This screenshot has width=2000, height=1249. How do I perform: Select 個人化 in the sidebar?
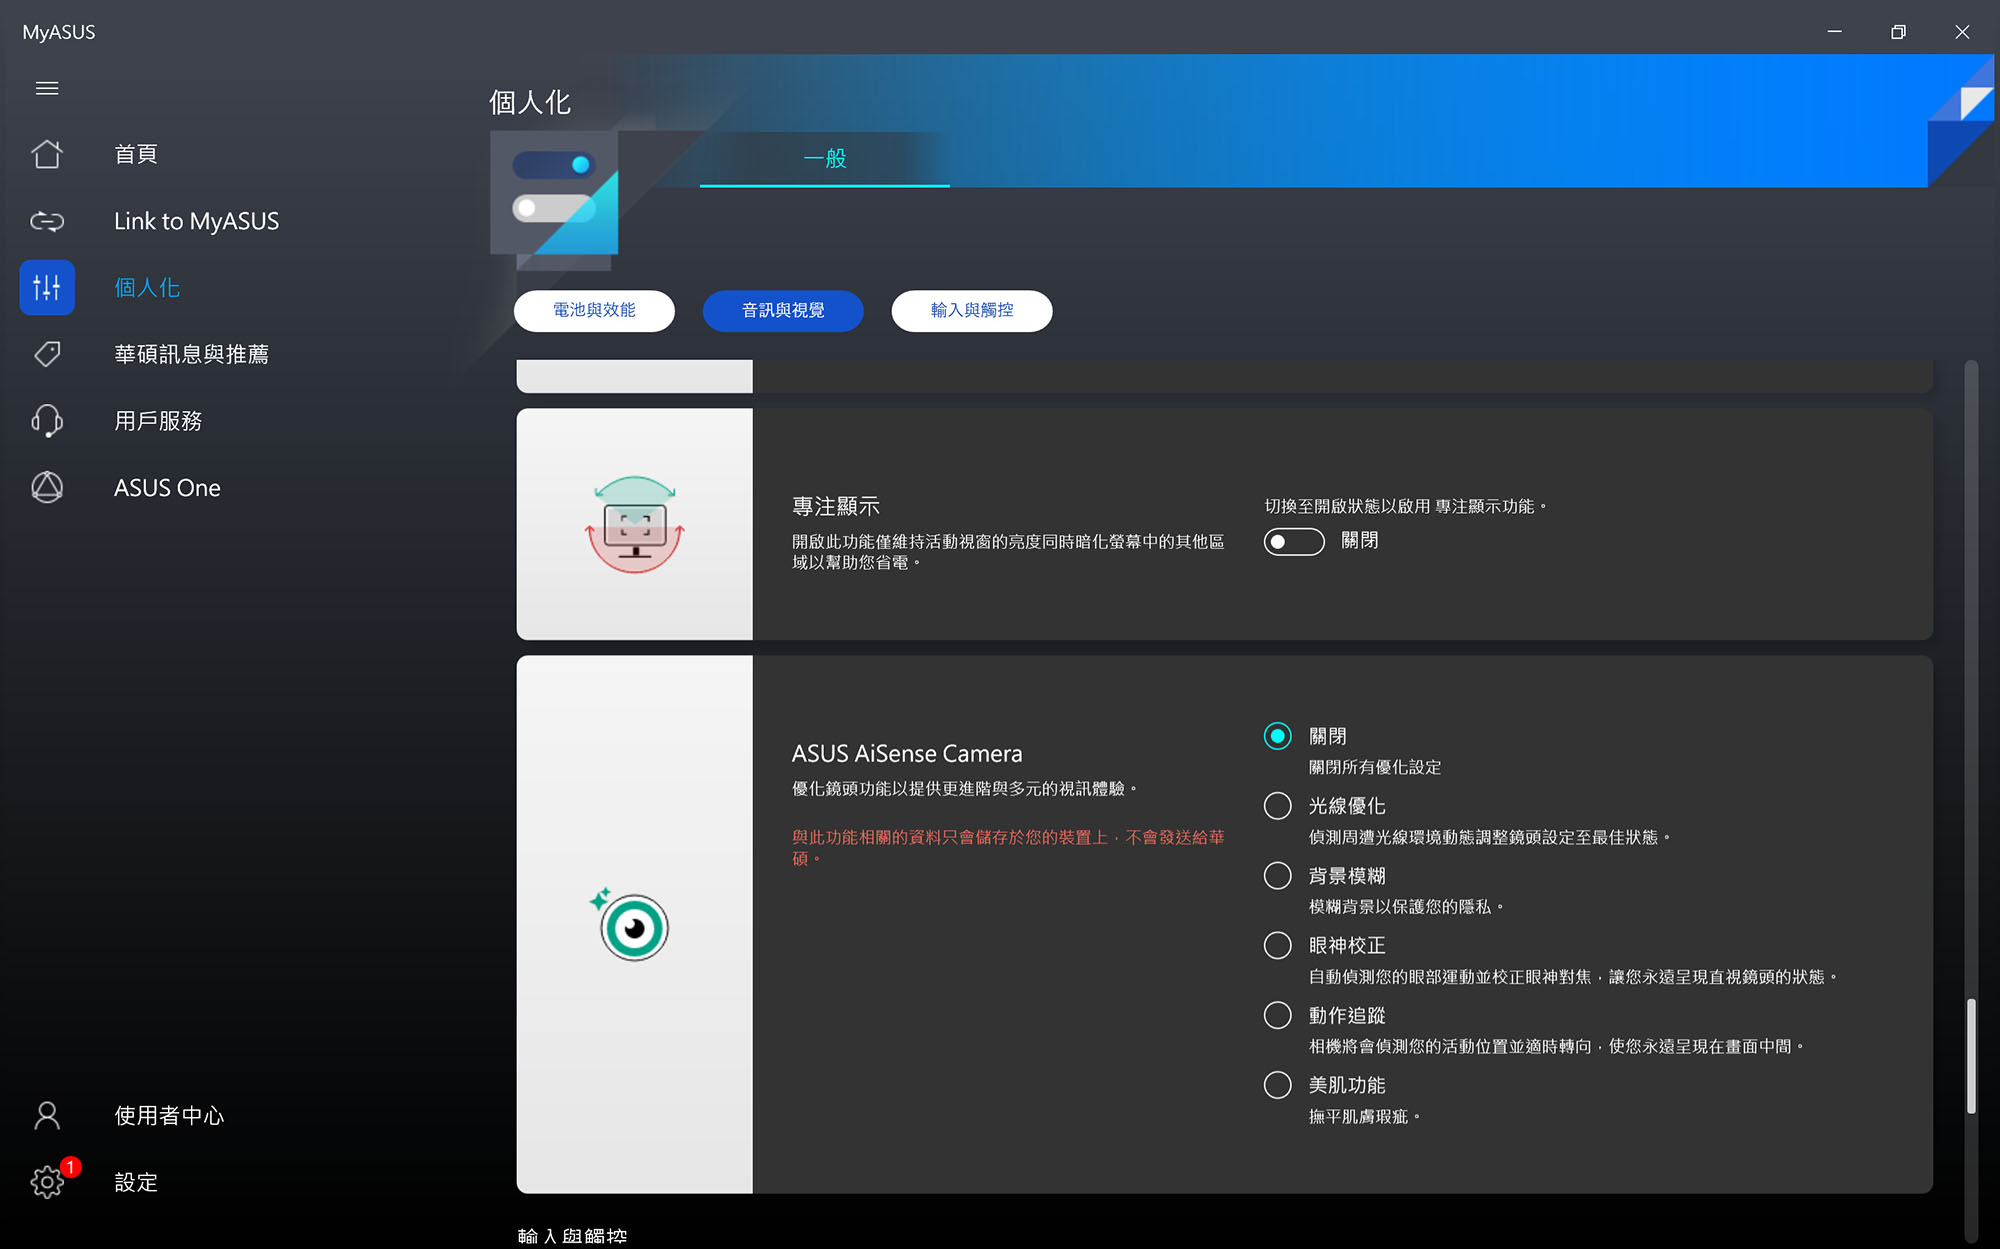click(x=147, y=288)
